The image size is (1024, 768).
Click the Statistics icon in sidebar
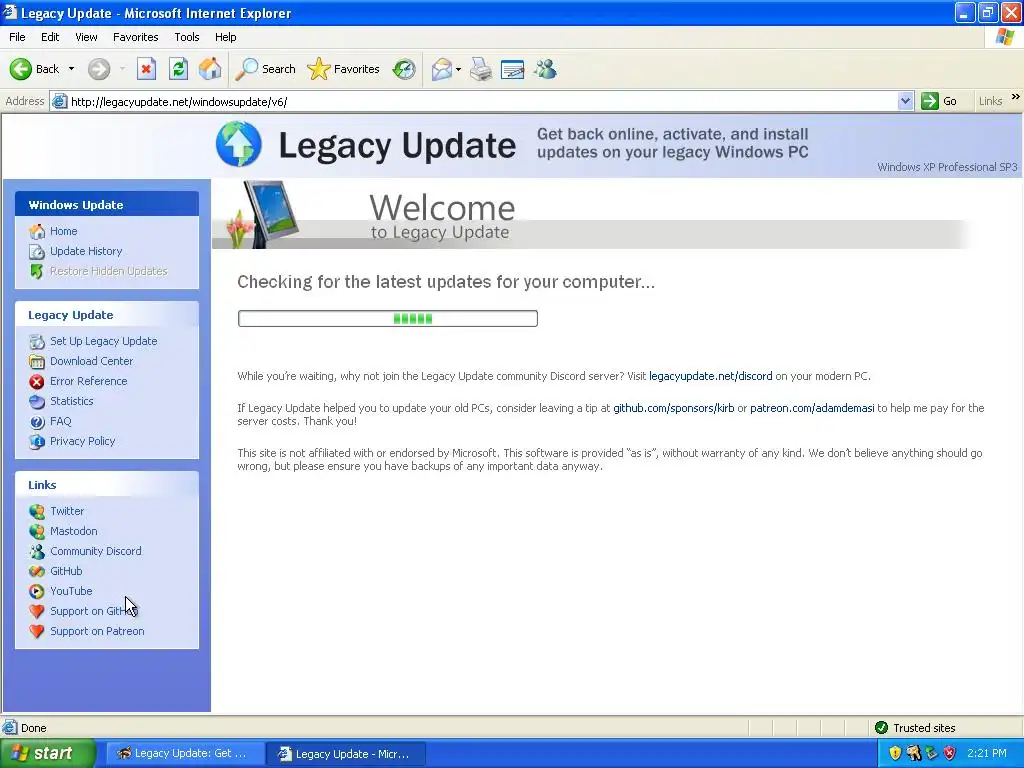pos(37,402)
